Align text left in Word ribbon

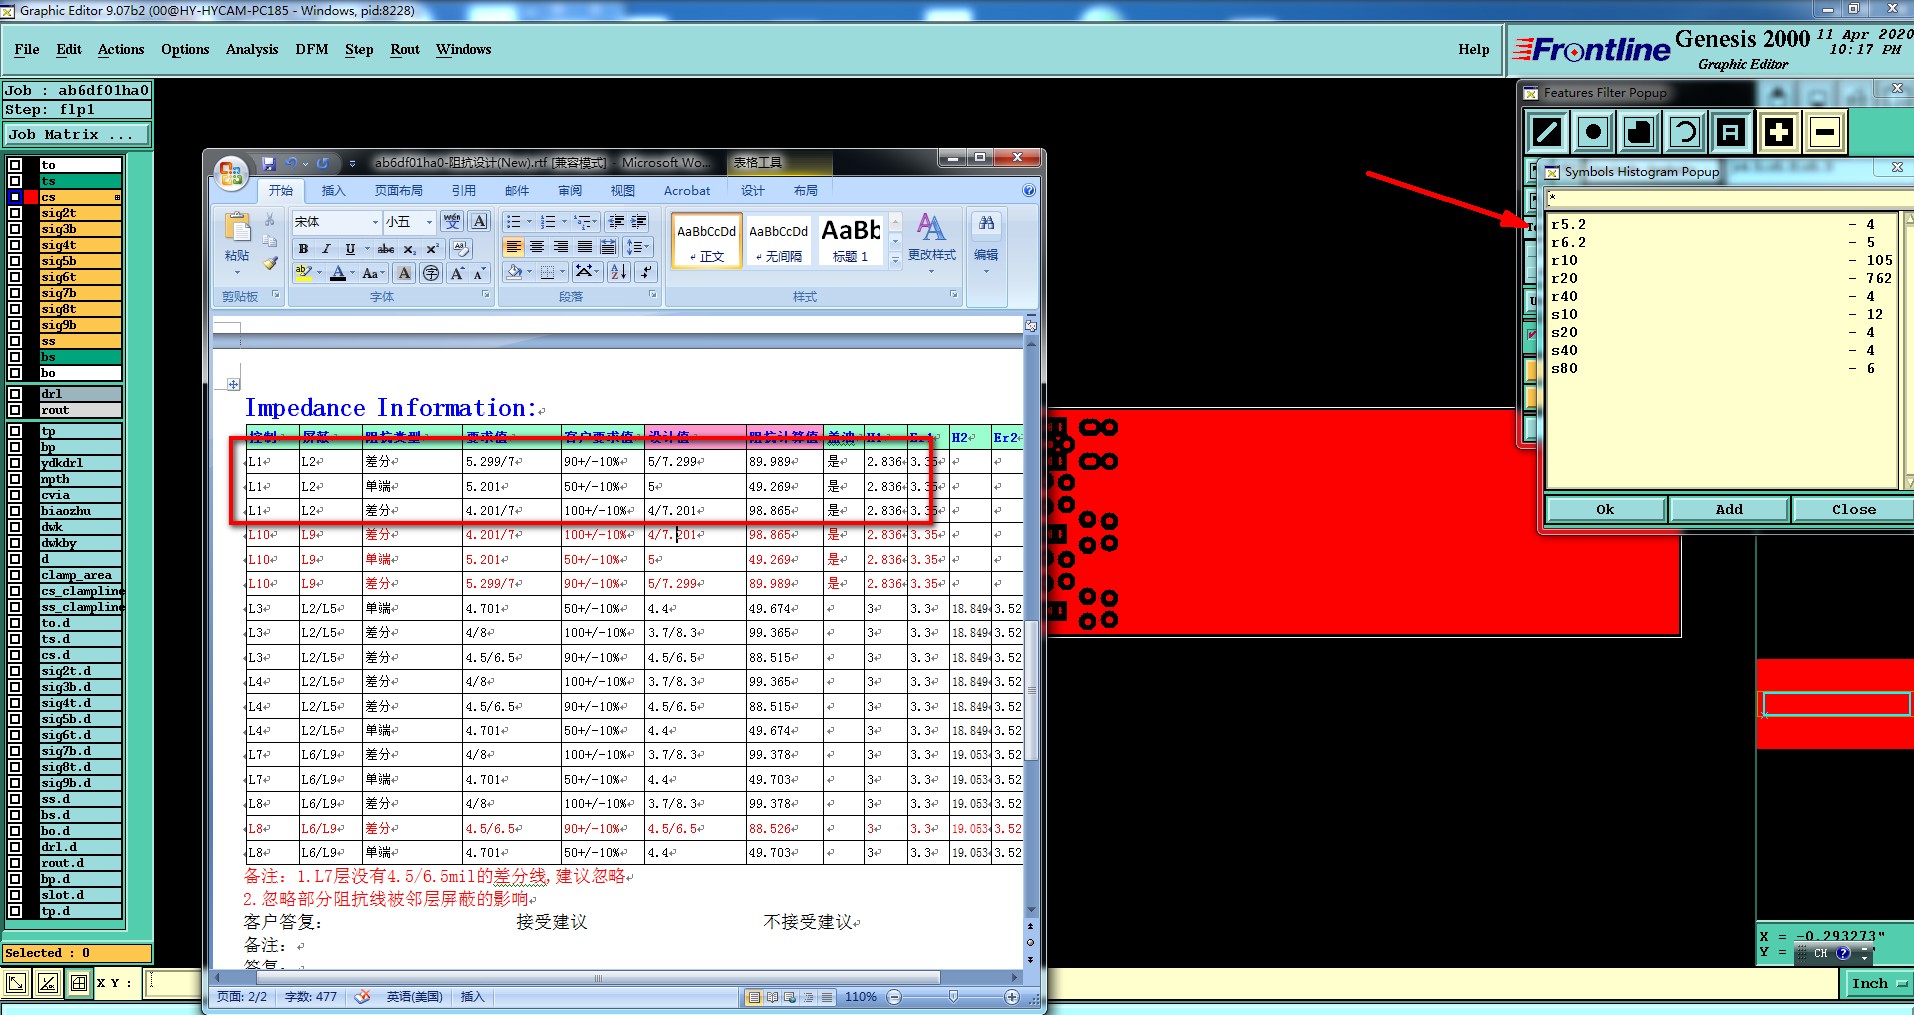click(514, 247)
